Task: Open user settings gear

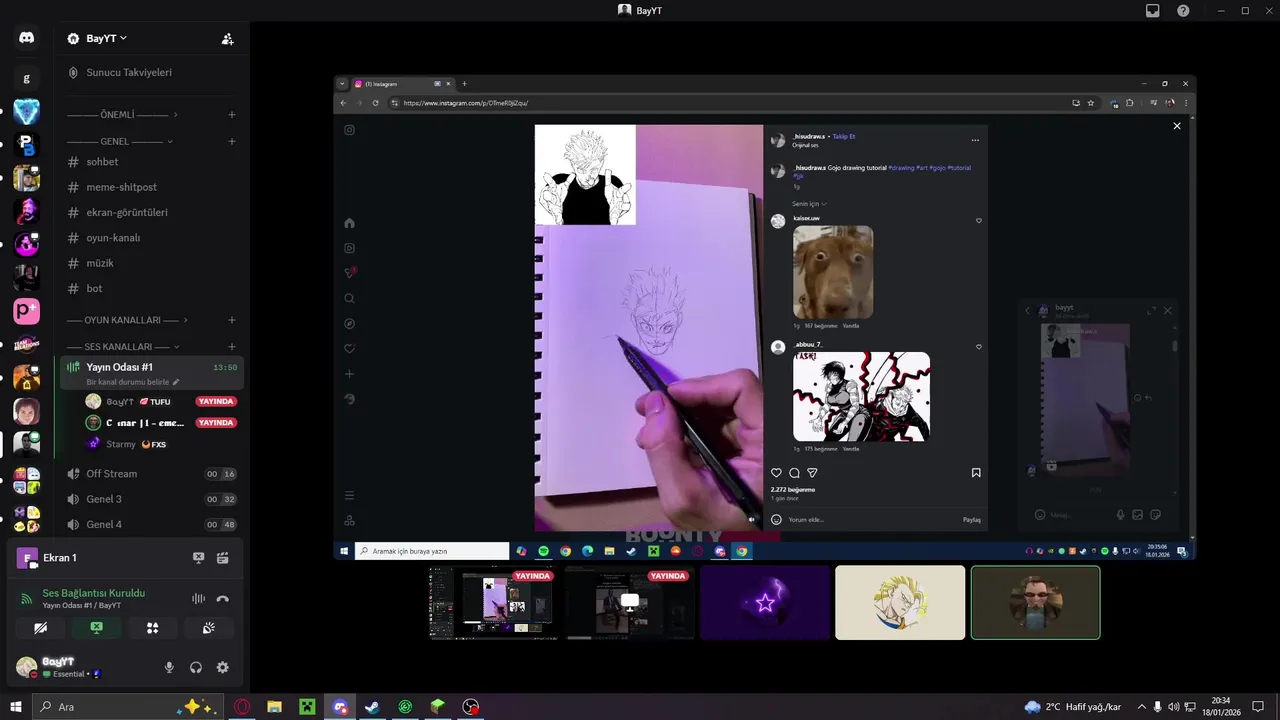Action: click(x=223, y=668)
